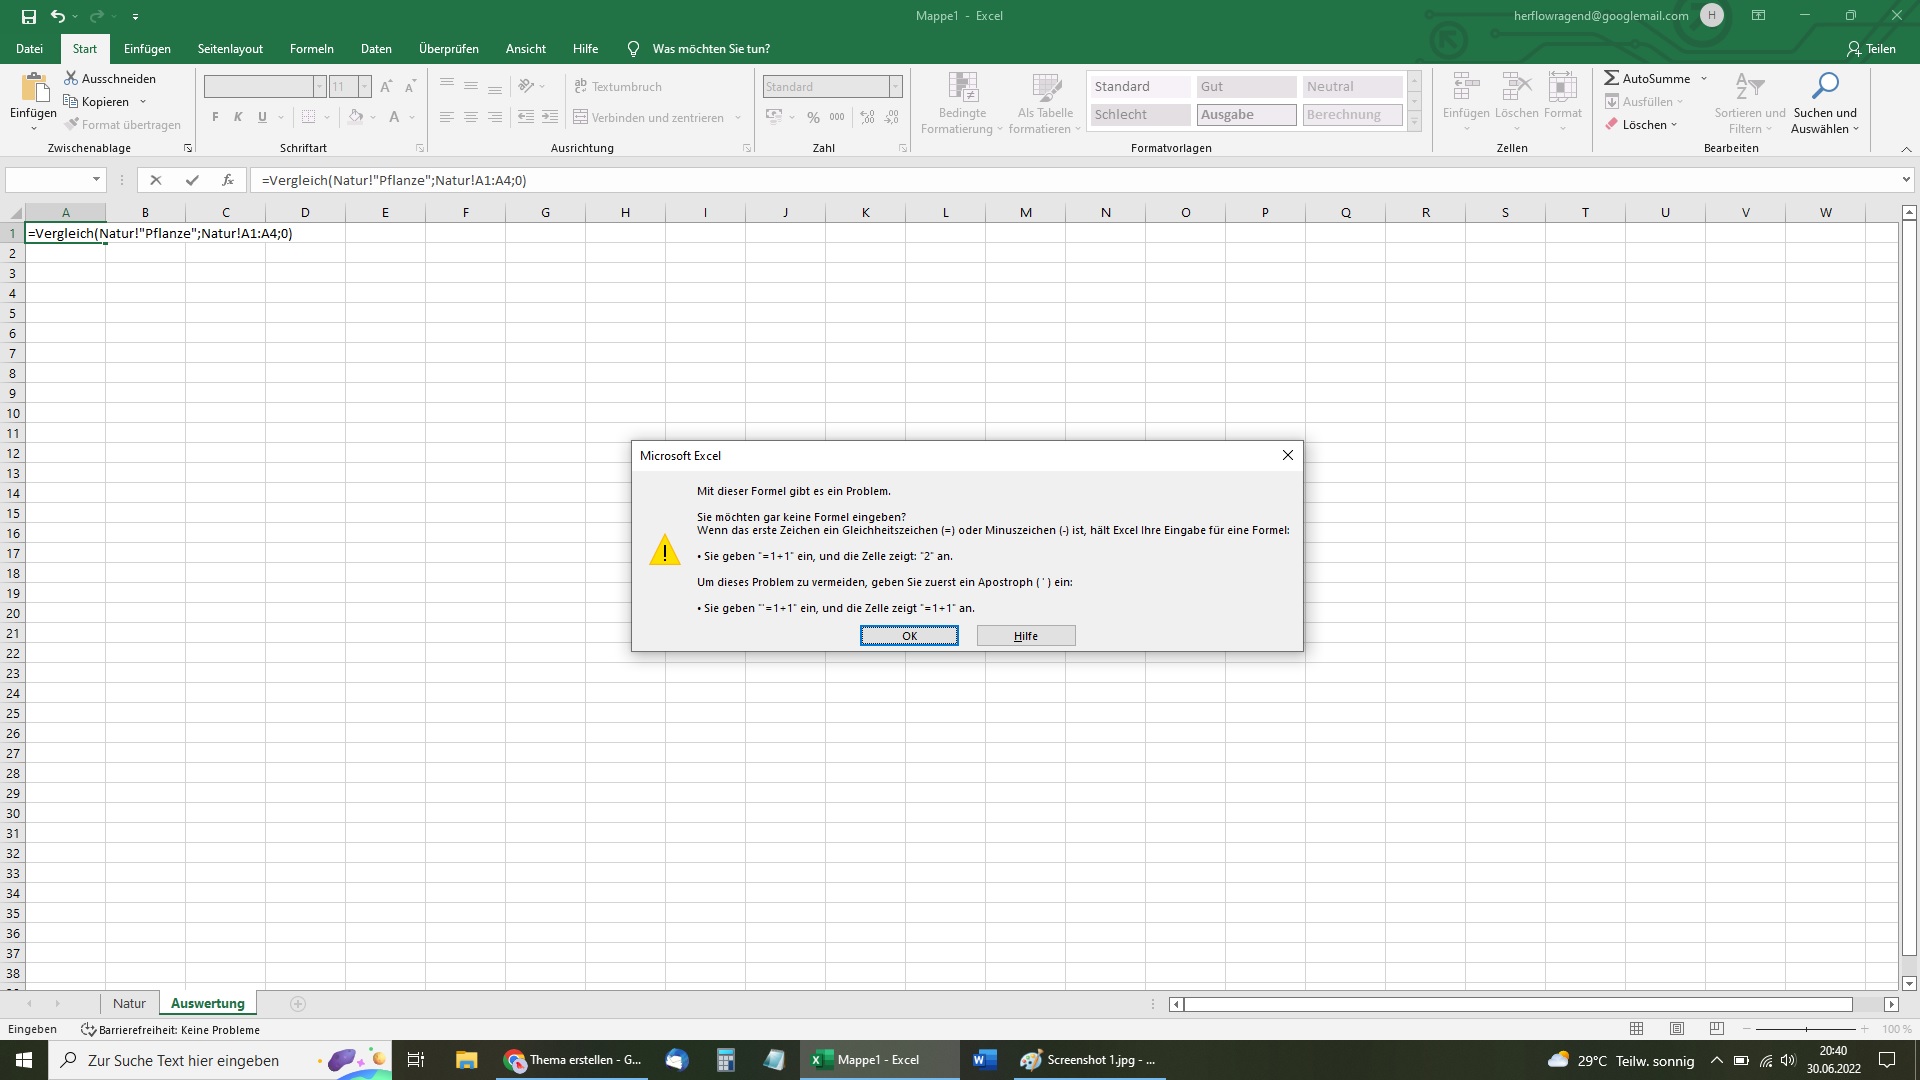This screenshot has width=1920, height=1080.
Task: Click the AutoSumme sigma icon
Action: click(1612, 78)
